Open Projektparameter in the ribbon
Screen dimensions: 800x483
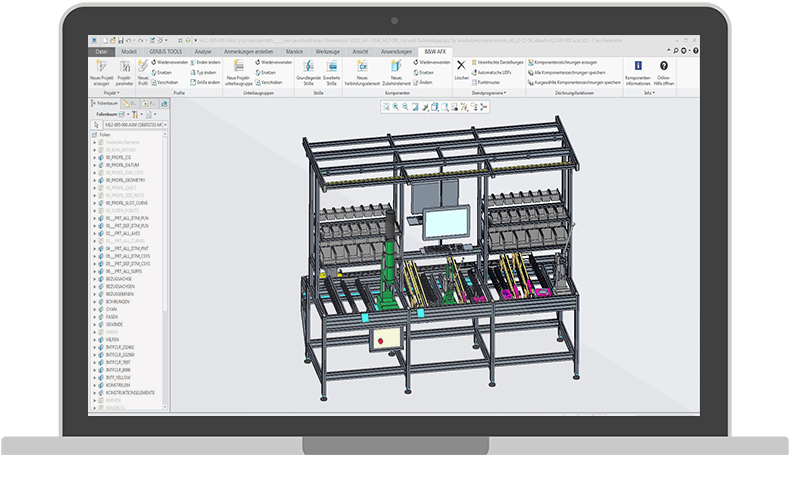[125, 66]
